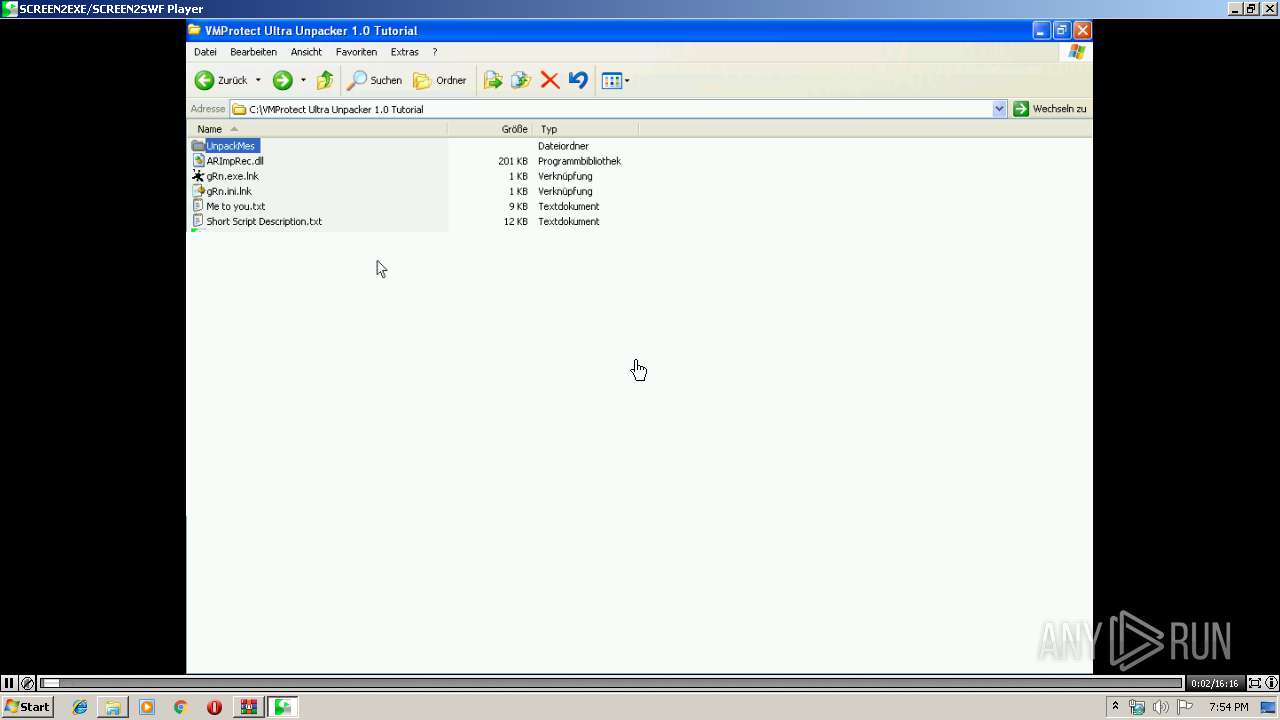The height and width of the screenshot is (720, 1280).
Task: Click the player info icon
Action: [1271, 683]
